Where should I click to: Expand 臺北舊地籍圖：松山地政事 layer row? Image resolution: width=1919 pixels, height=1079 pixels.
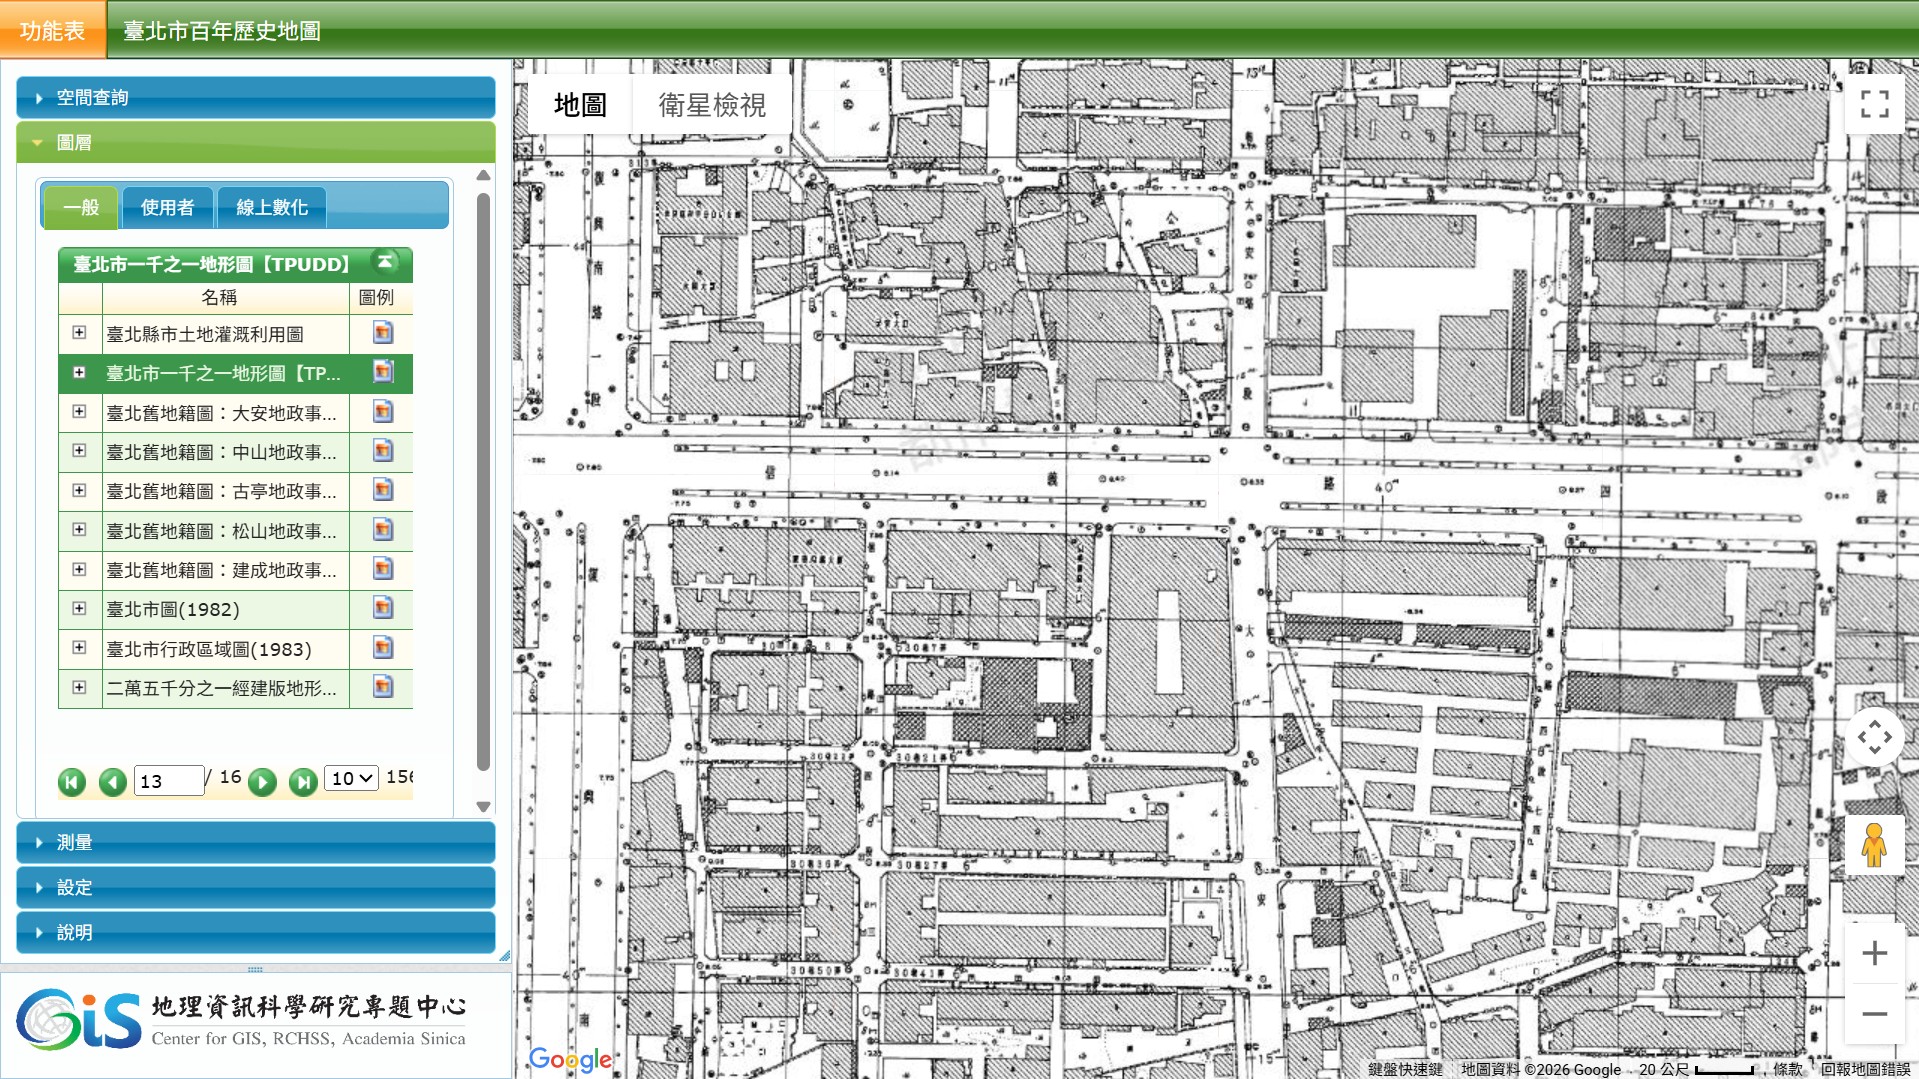coord(79,530)
